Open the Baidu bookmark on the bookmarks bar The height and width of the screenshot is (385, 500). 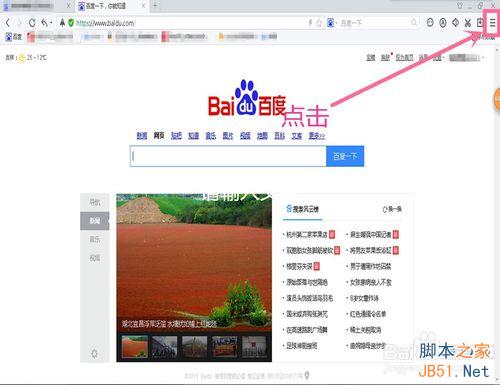point(14,37)
